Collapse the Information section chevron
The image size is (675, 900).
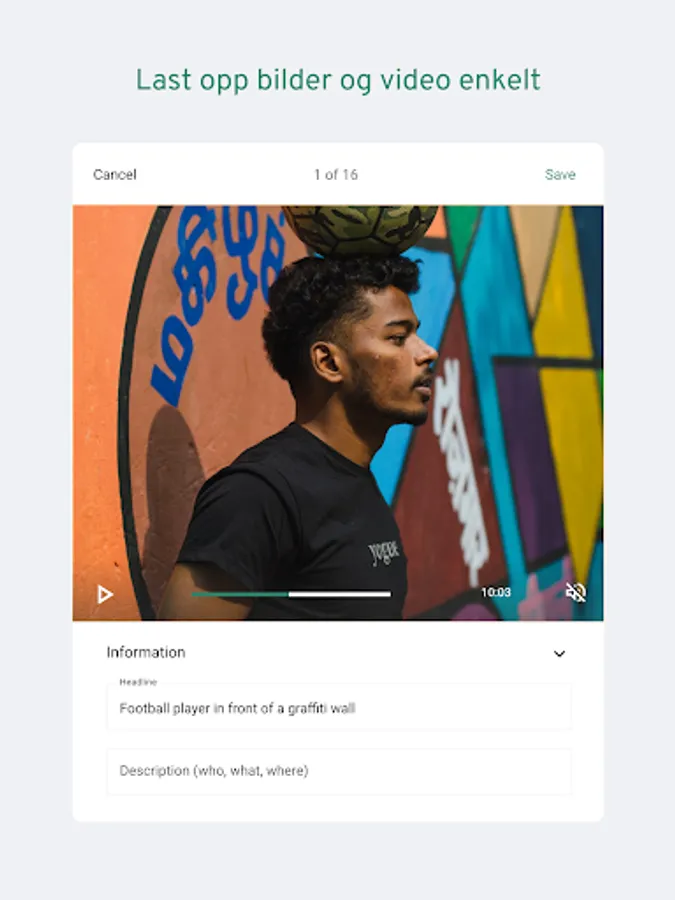[x=559, y=653]
